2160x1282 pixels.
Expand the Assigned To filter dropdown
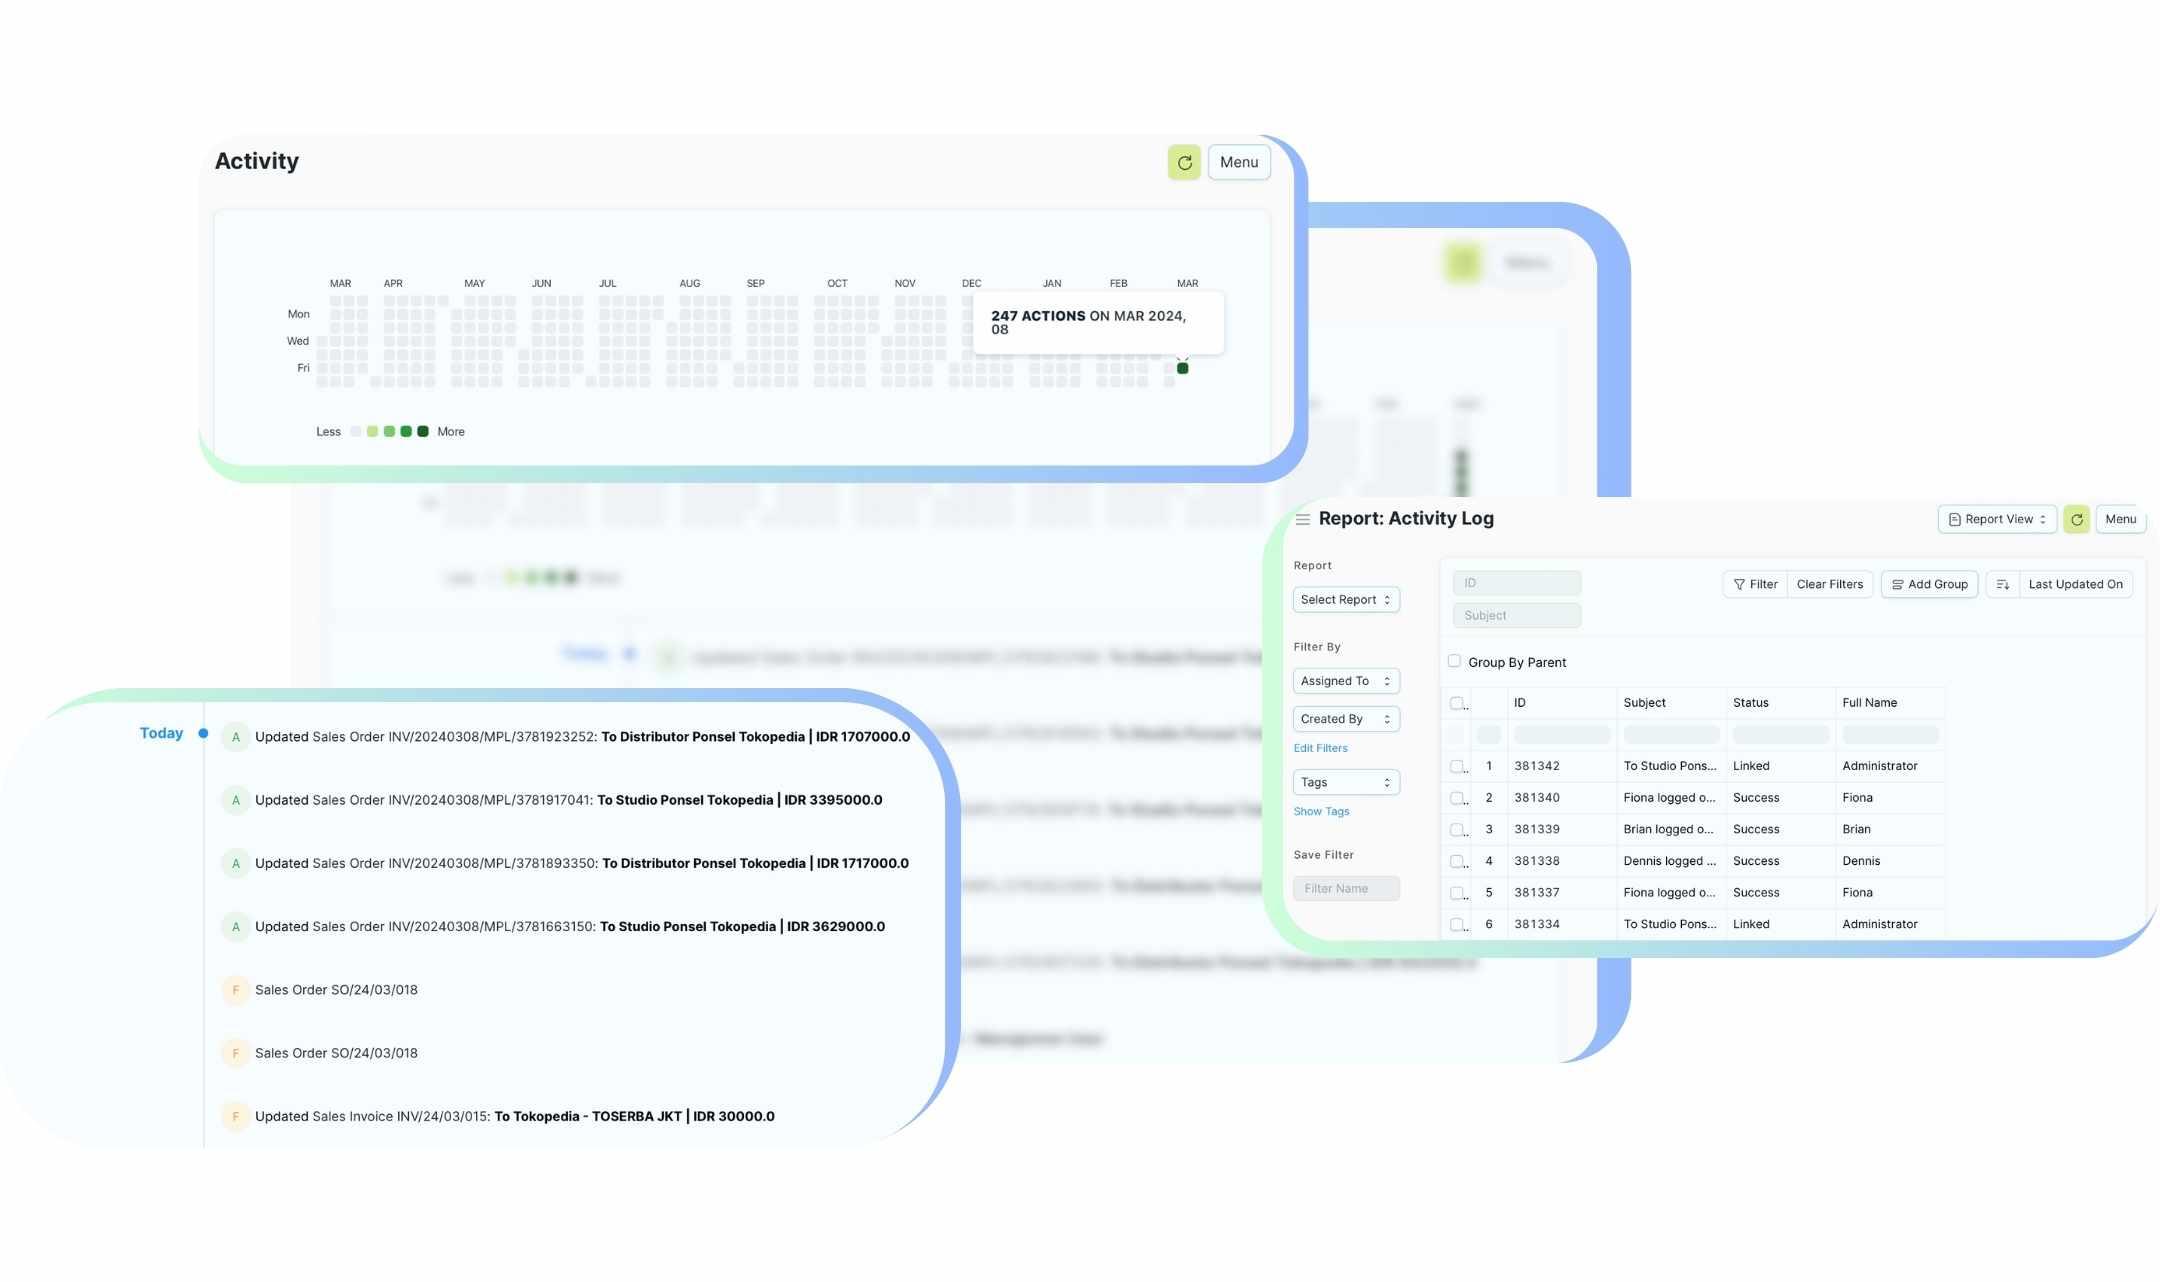(1345, 681)
